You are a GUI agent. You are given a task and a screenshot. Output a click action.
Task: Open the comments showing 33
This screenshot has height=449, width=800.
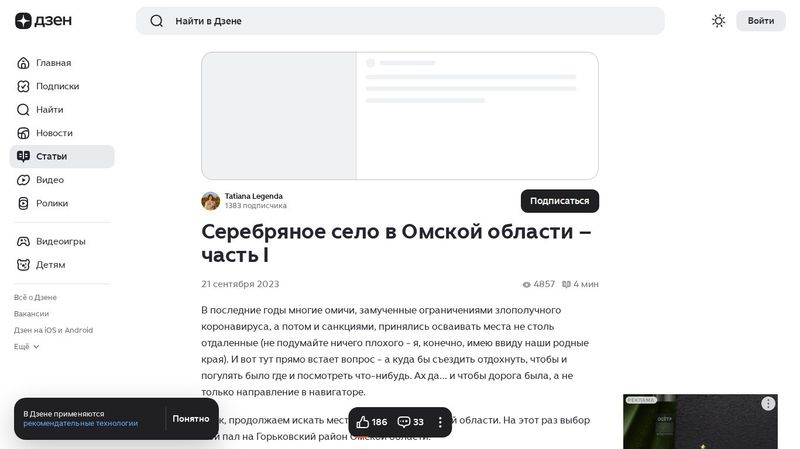411,422
